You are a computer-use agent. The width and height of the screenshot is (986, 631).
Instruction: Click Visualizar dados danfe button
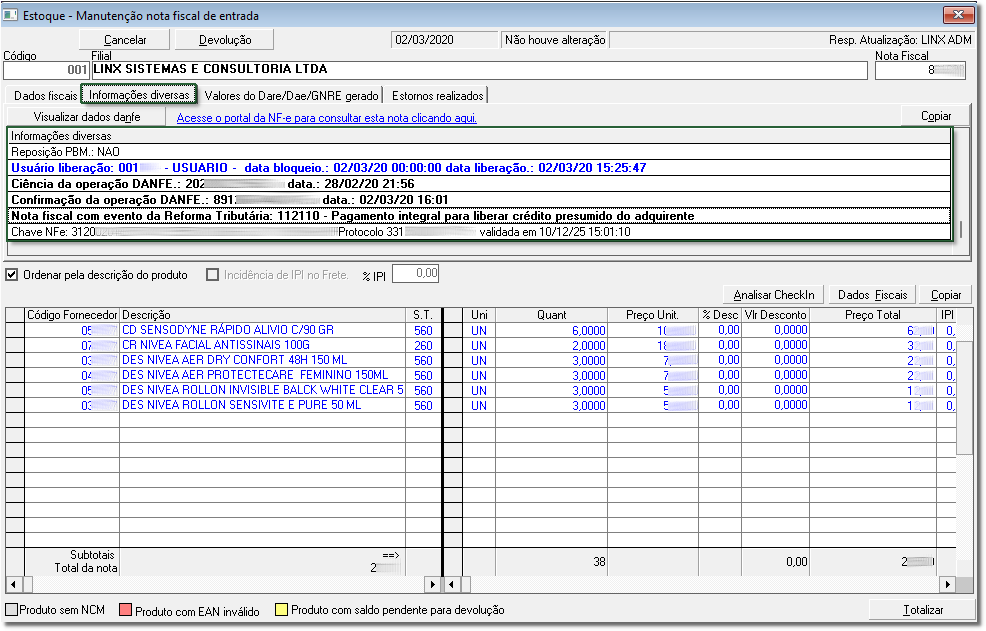pyautogui.click(x=87, y=117)
